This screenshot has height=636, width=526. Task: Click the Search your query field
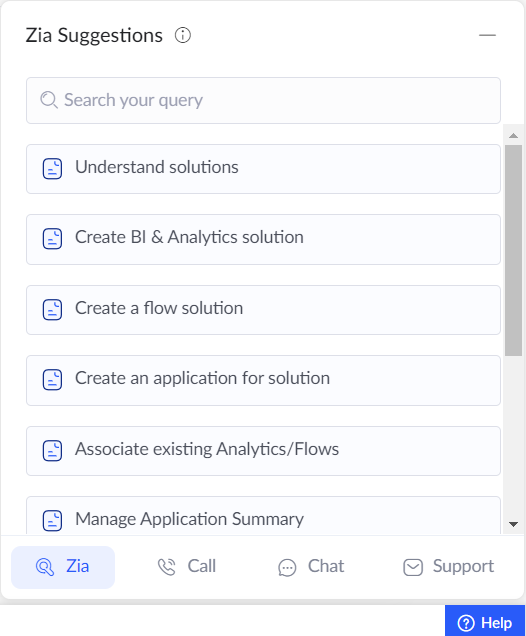point(263,101)
